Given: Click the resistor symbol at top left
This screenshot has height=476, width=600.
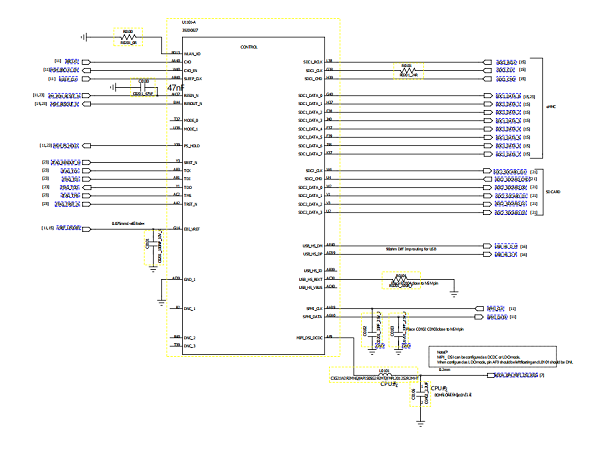Looking at the screenshot, I should [127, 37].
